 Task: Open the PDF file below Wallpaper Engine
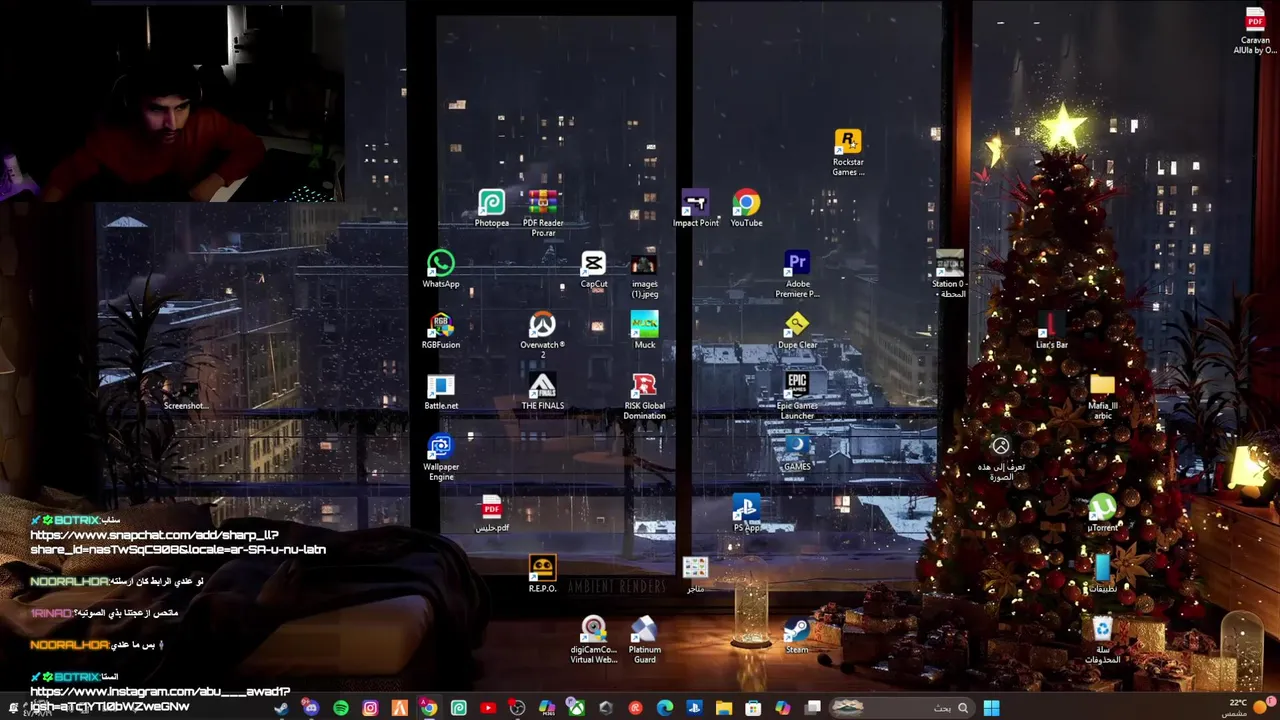(x=491, y=514)
